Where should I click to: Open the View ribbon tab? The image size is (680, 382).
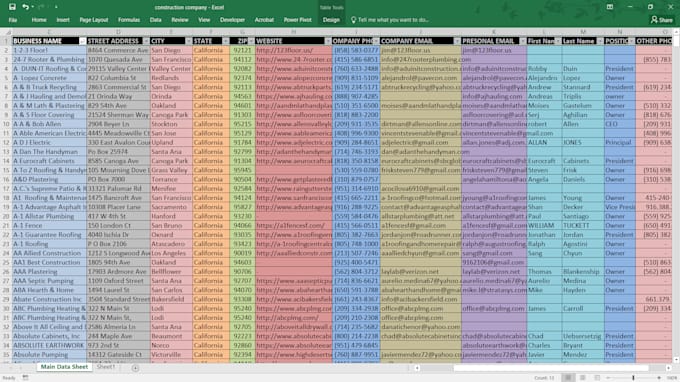(x=204, y=20)
